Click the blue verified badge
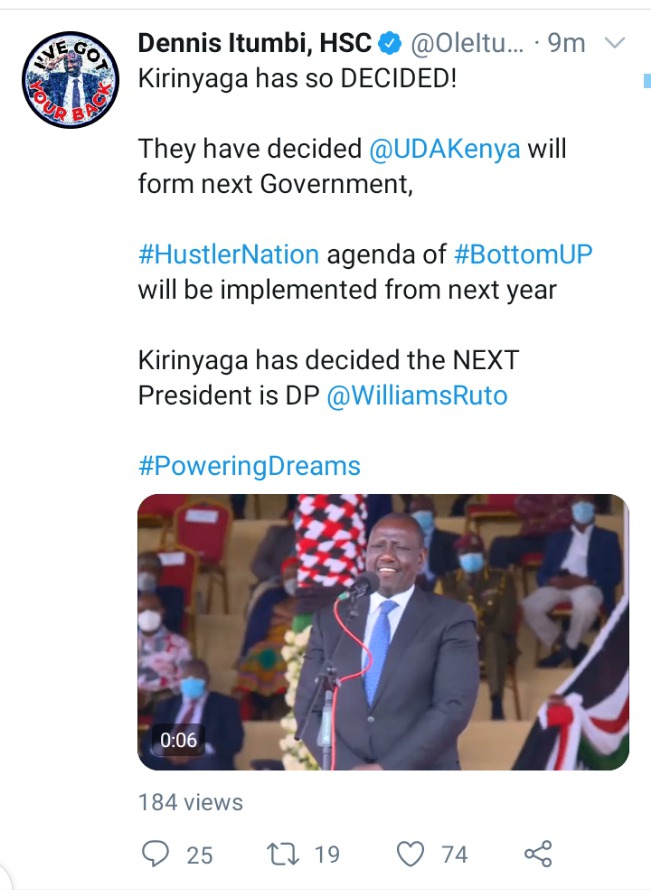The height and width of the screenshot is (890, 651). (389, 43)
